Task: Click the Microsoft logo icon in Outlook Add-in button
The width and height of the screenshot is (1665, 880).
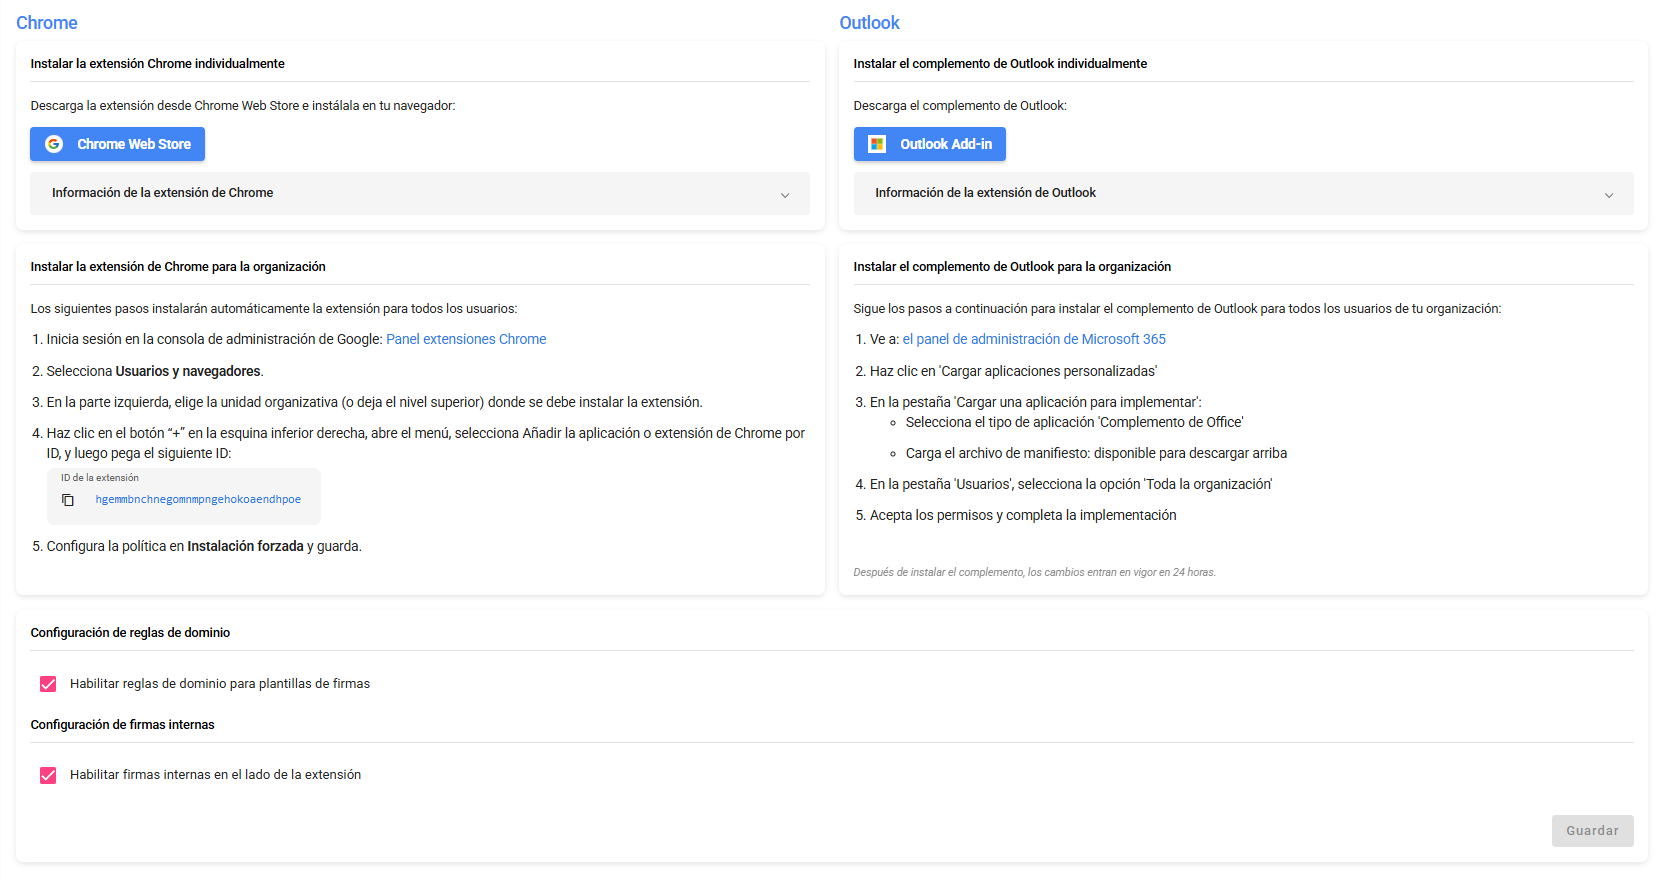Action: click(877, 144)
